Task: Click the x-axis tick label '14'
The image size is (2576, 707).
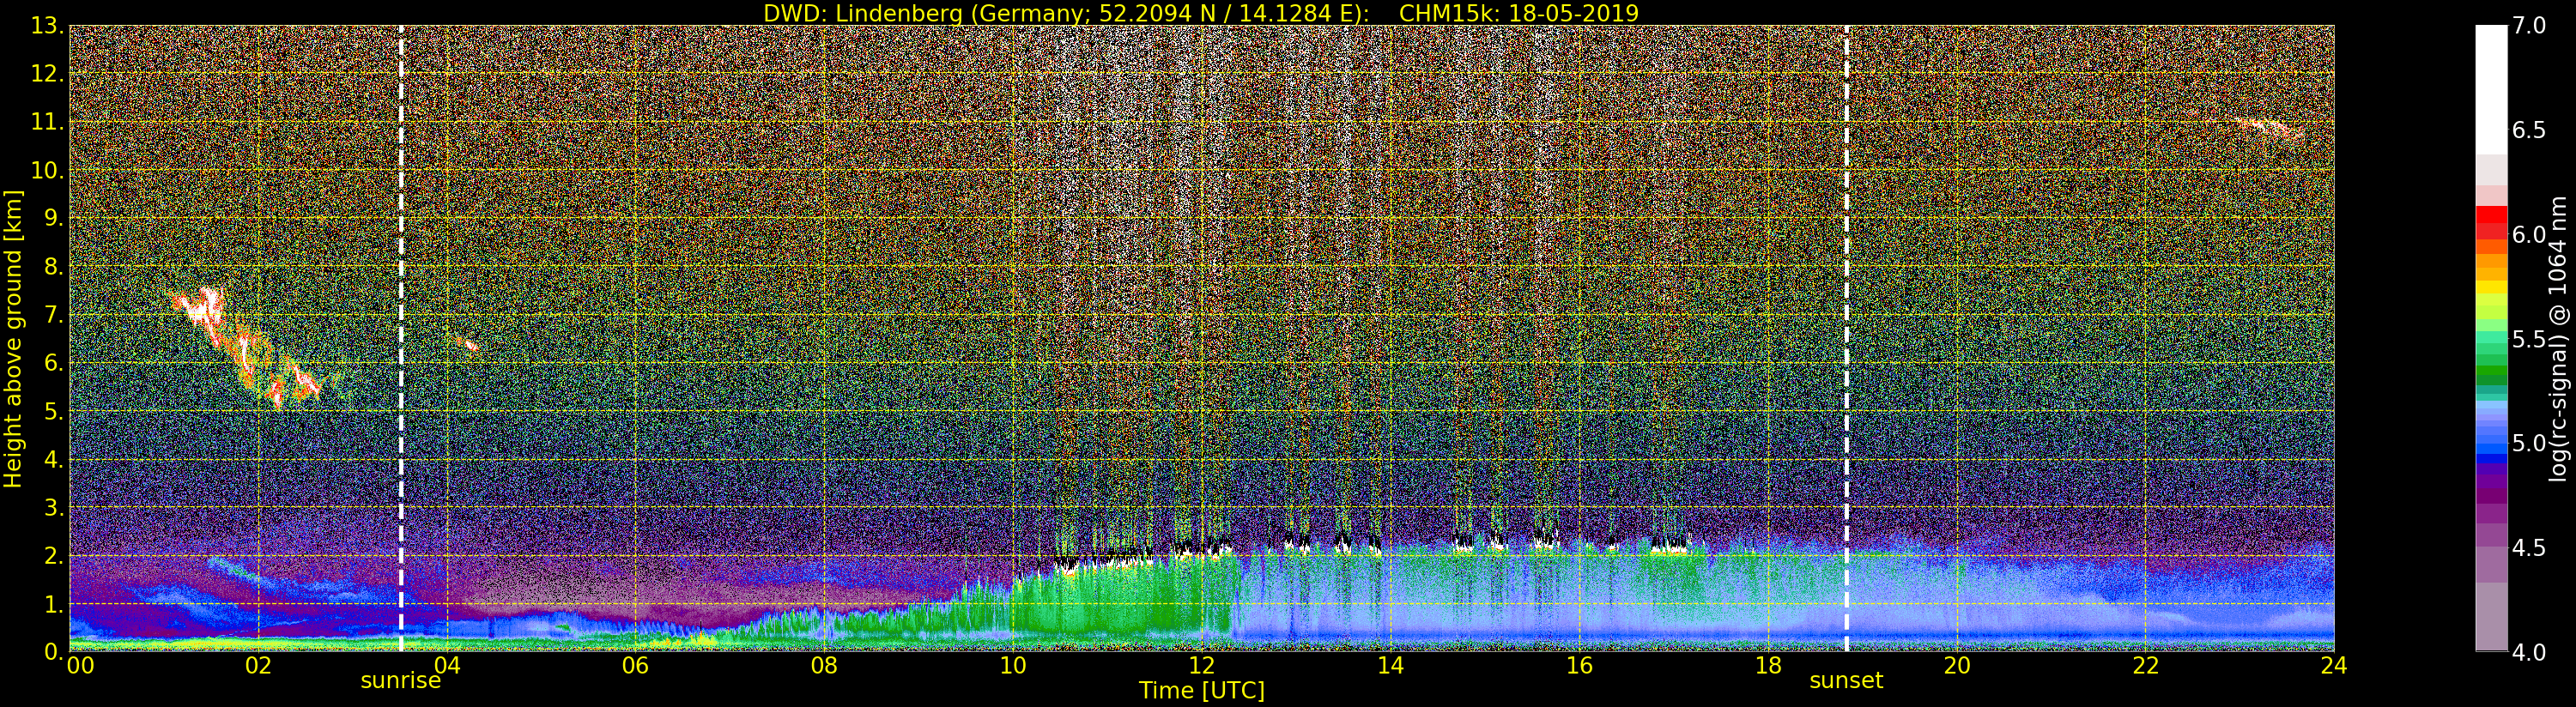Action: pyautogui.click(x=1390, y=666)
